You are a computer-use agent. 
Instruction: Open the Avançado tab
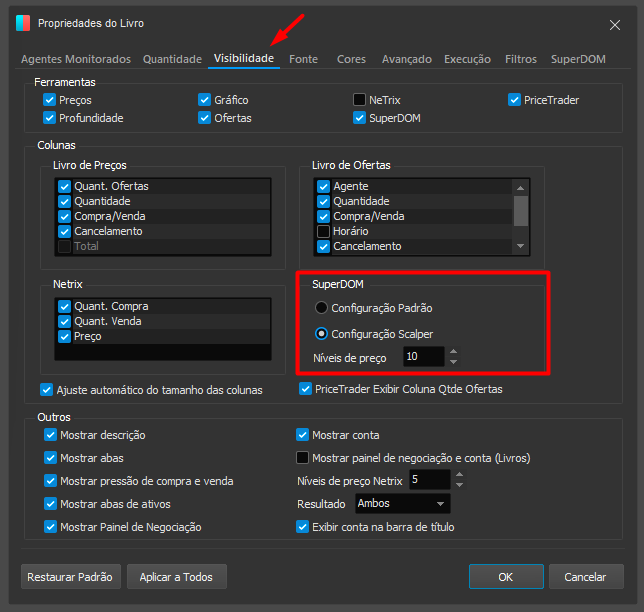coord(407,59)
